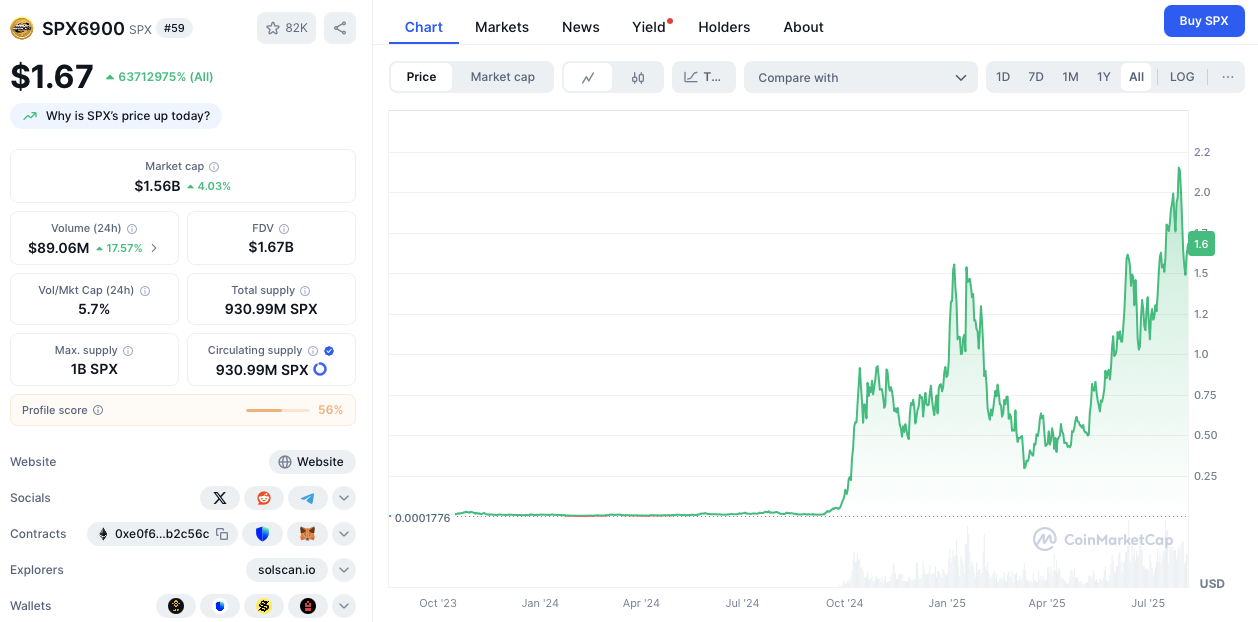Open the Compare with dropdown
The height and width of the screenshot is (622, 1258).
(861, 77)
